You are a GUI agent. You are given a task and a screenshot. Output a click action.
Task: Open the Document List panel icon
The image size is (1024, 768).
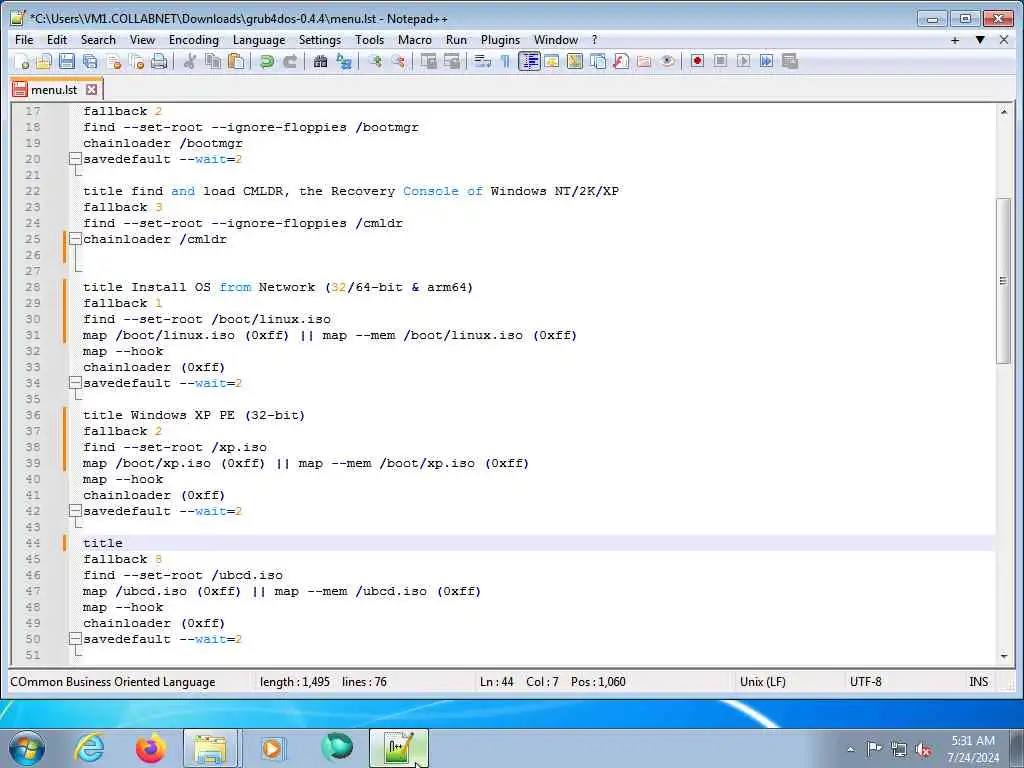pyautogui.click(x=598, y=61)
